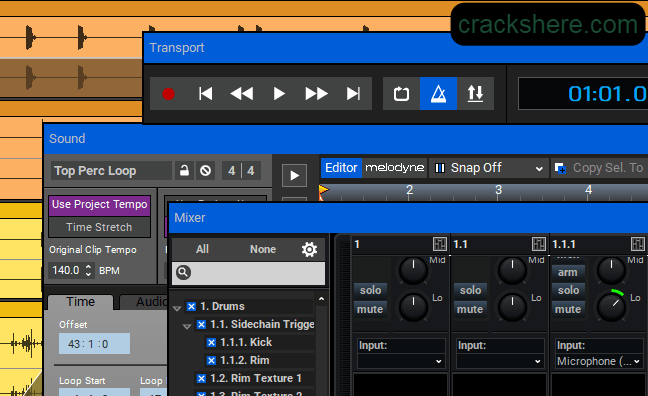
Task: Solo mixer channel 1
Action: click(x=370, y=290)
